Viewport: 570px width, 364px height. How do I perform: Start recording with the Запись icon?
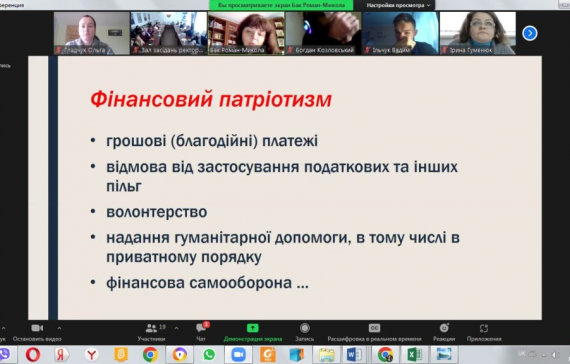click(305, 328)
